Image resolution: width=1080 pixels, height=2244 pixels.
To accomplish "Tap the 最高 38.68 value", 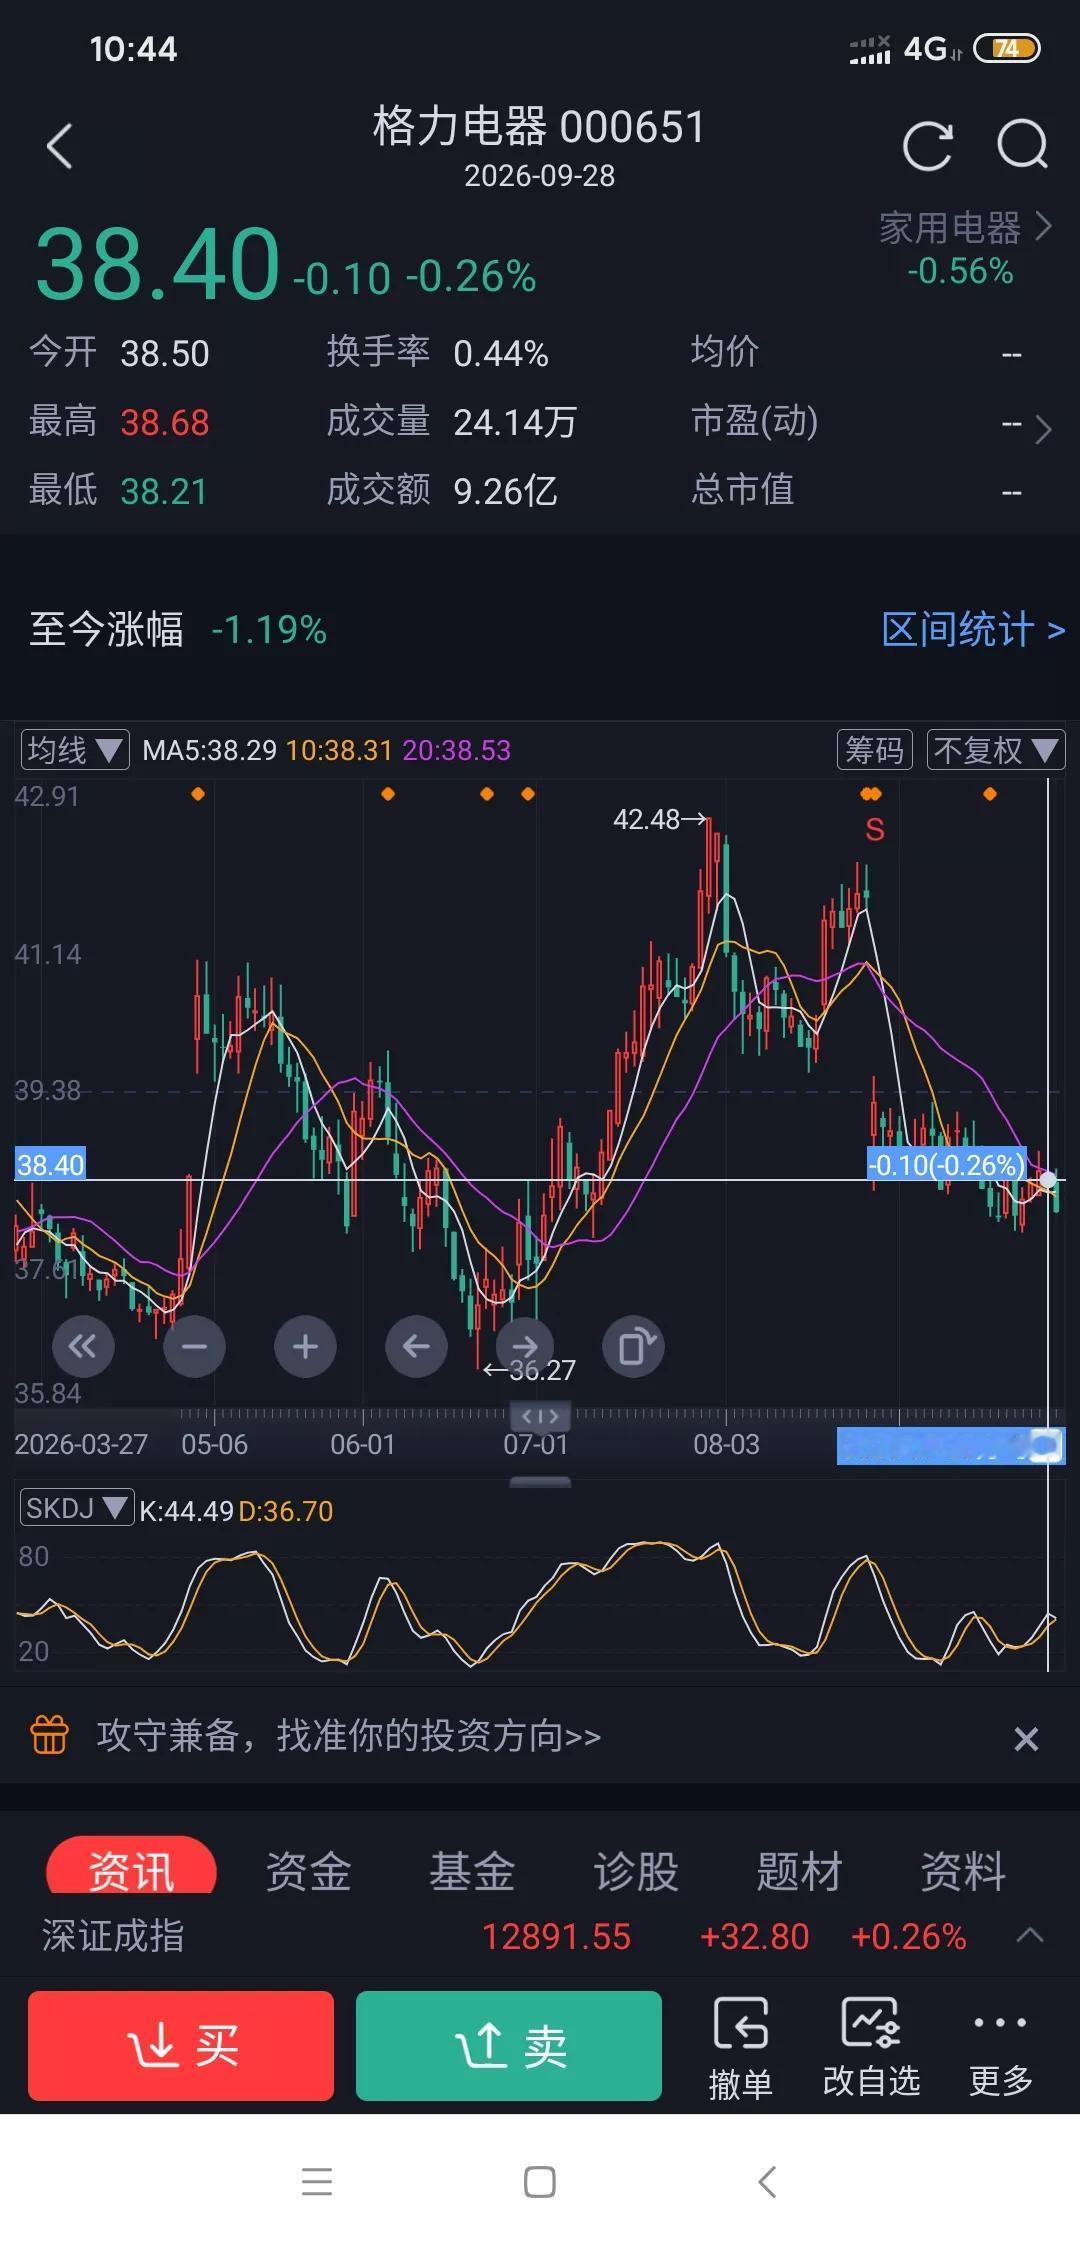I will [164, 422].
